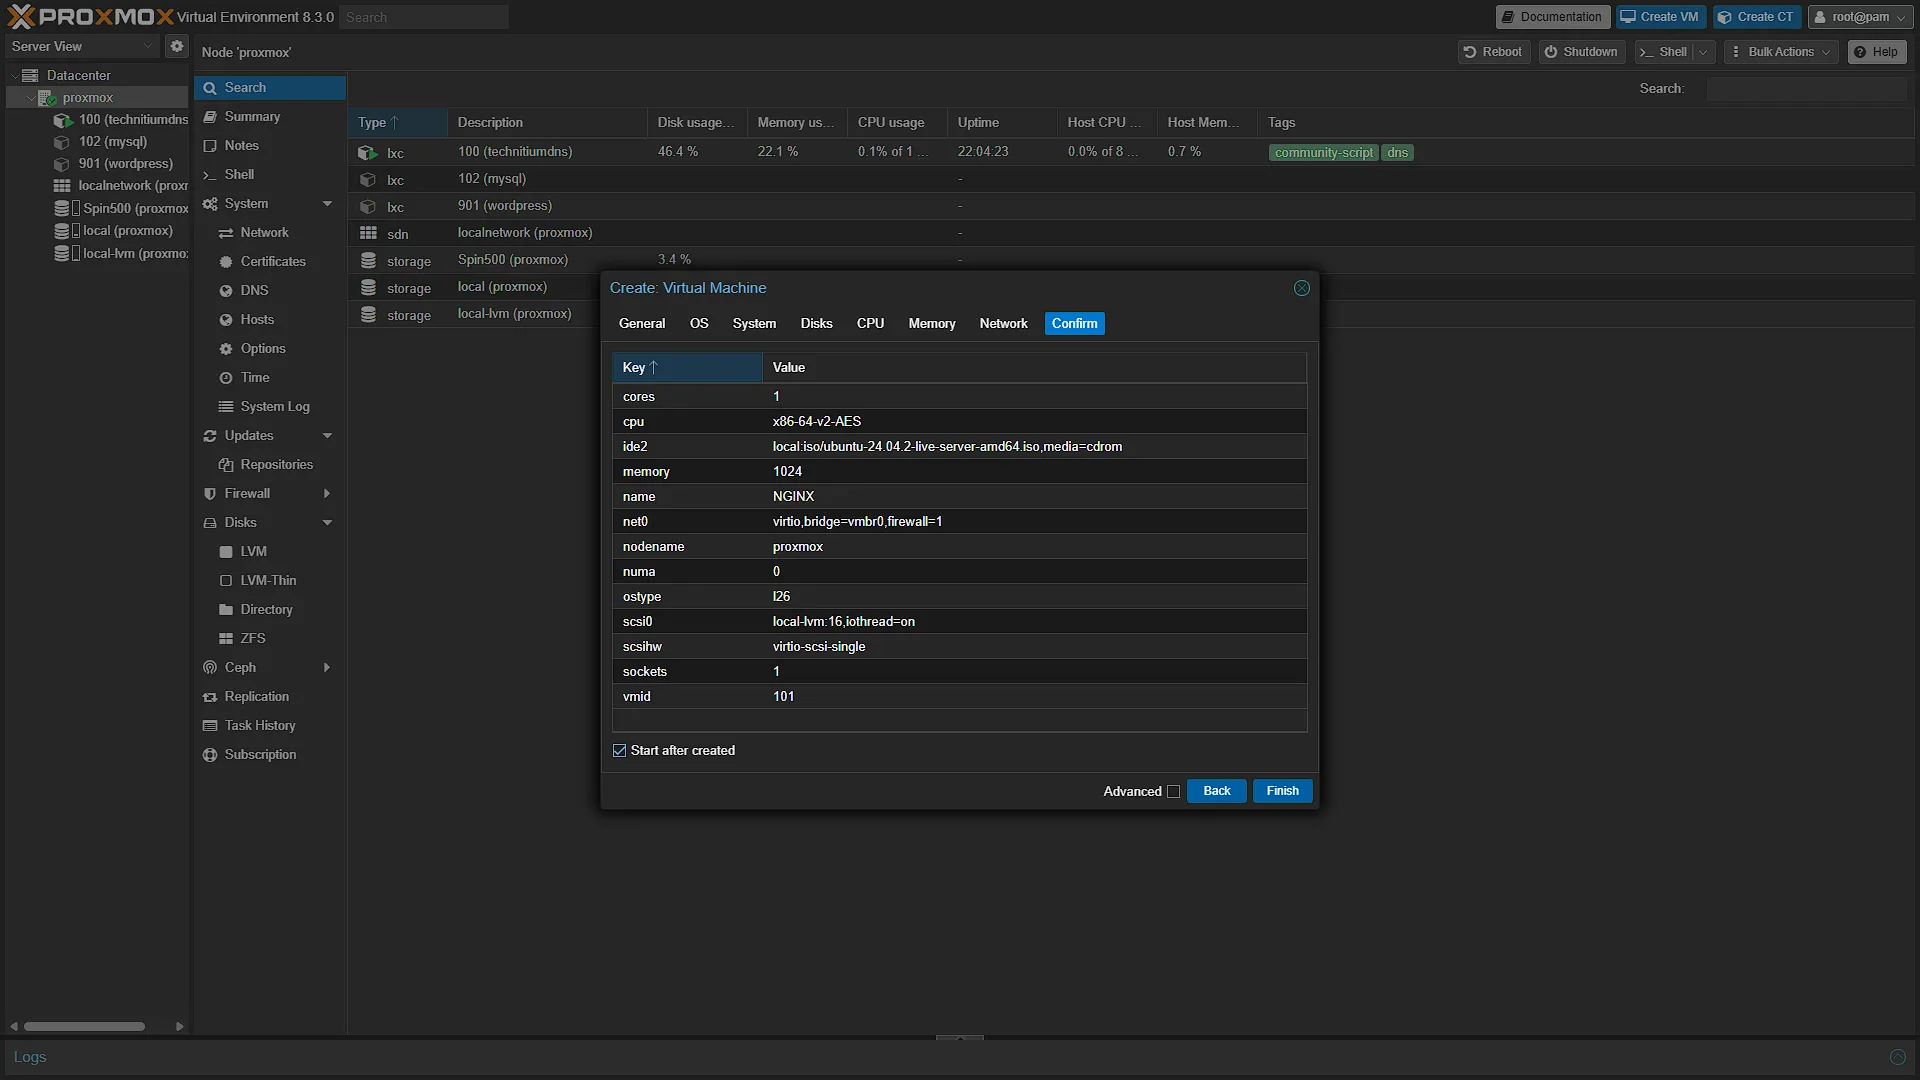Click the community-script tag
The height and width of the screenshot is (1080, 1920).
click(x=1323, y=153)
